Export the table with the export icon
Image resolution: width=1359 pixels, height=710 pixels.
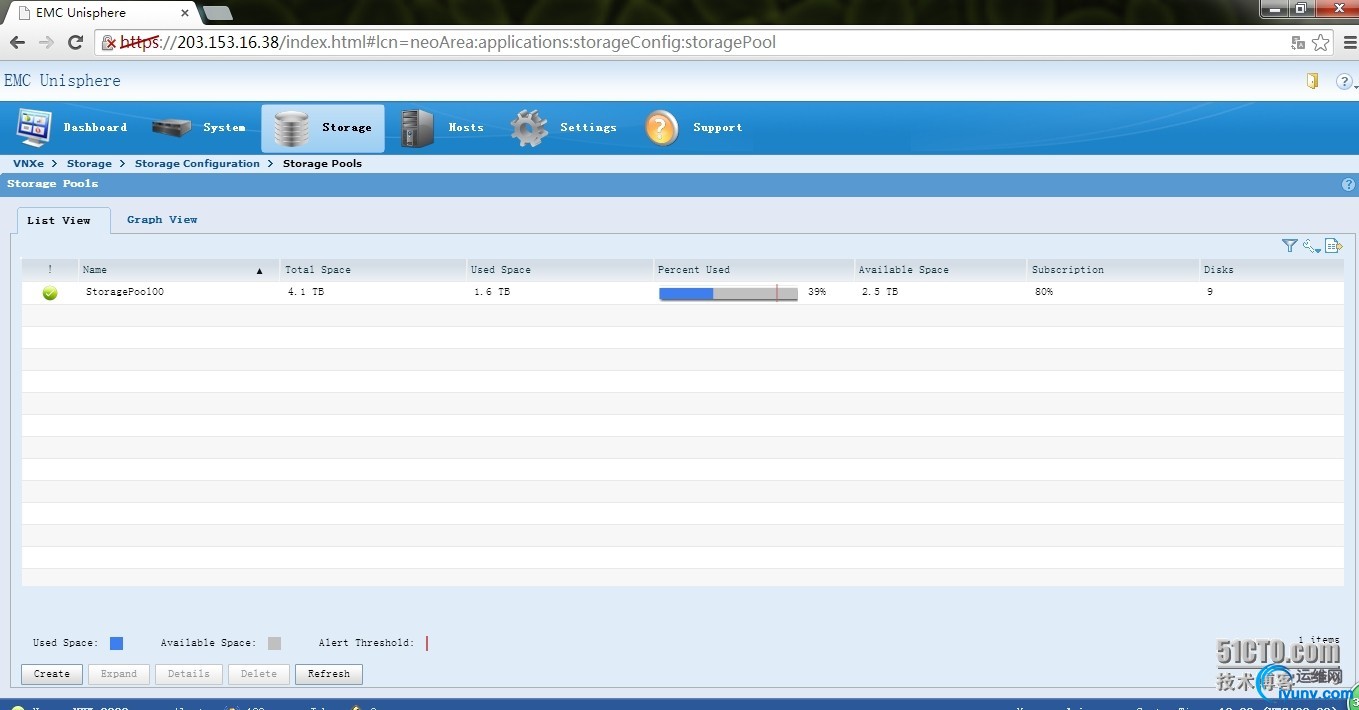click(x=1333, y=245)
